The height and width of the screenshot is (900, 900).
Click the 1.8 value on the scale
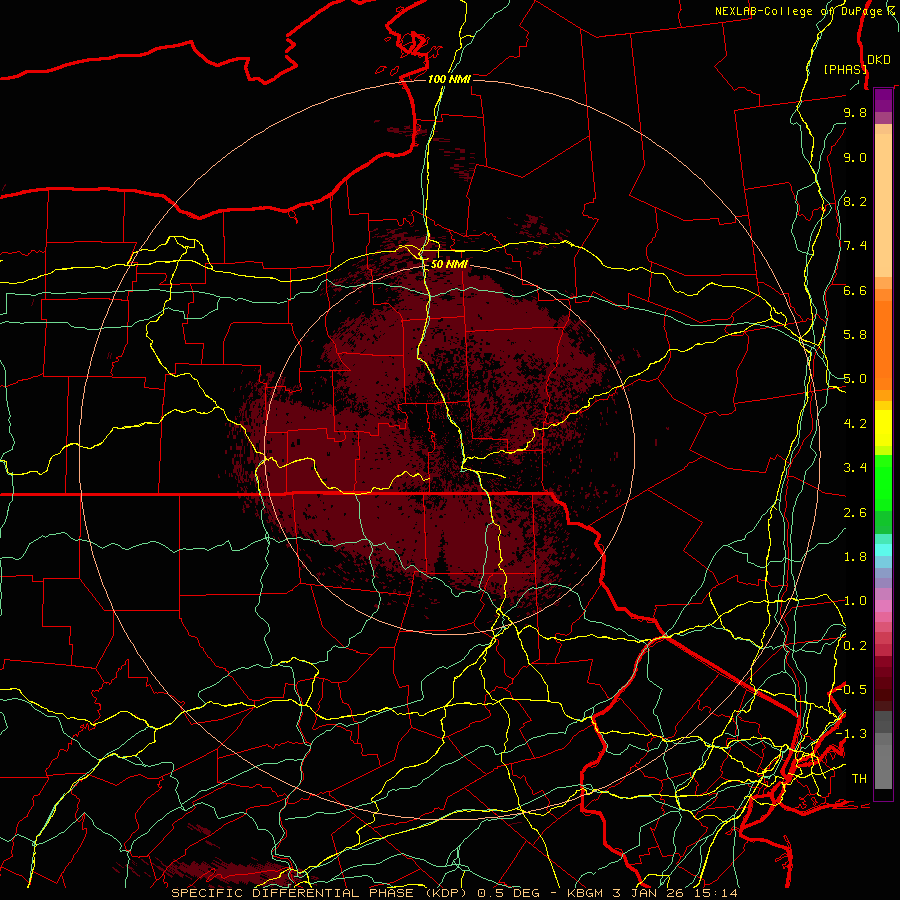coord(855,557)
